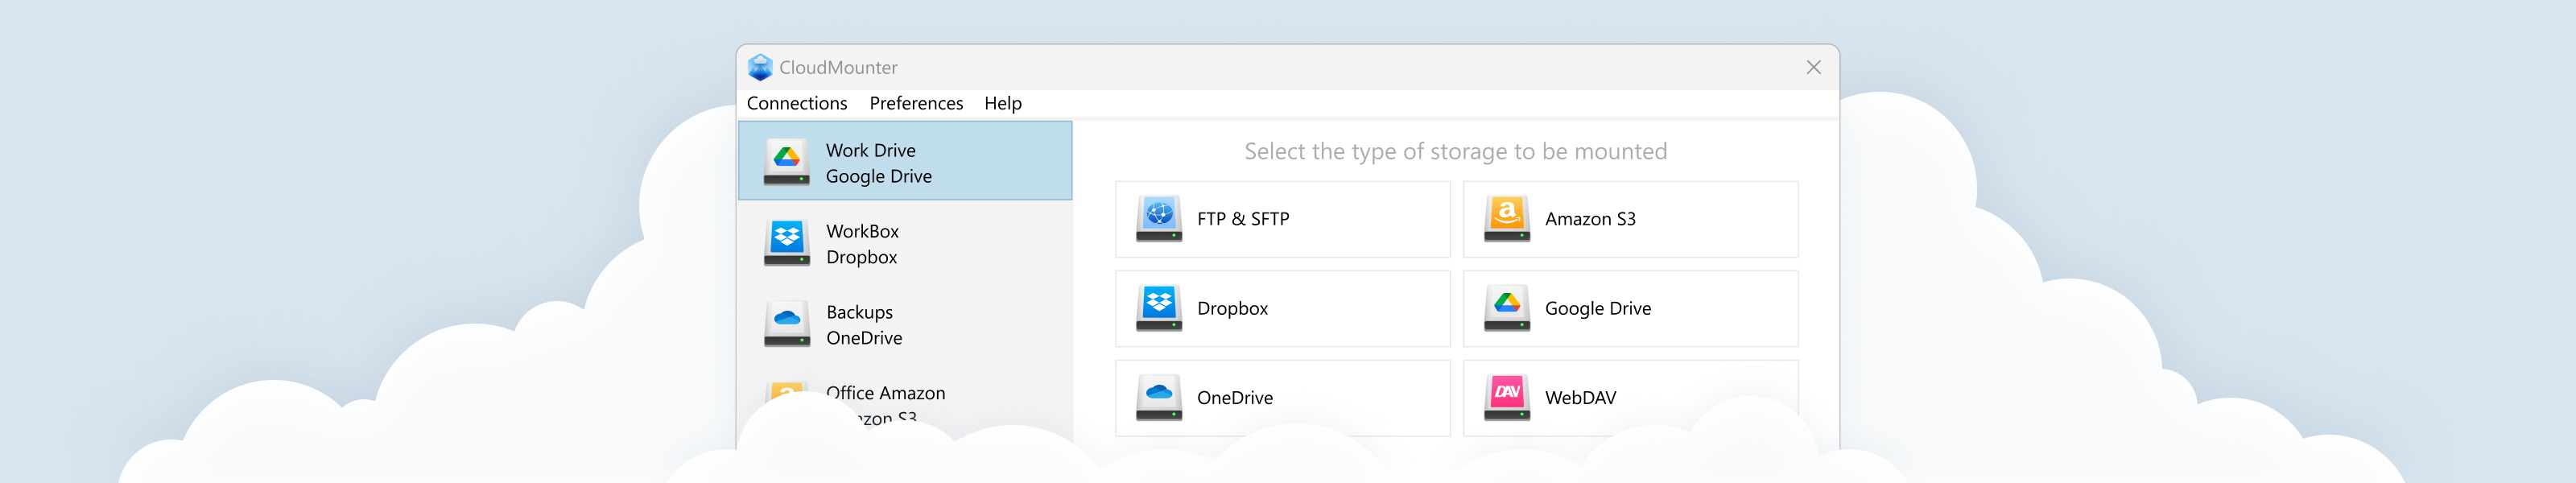
Task: Click the Work Drive Google Drive disk icon
Action: pyautogui.click(x=787, y=162)
